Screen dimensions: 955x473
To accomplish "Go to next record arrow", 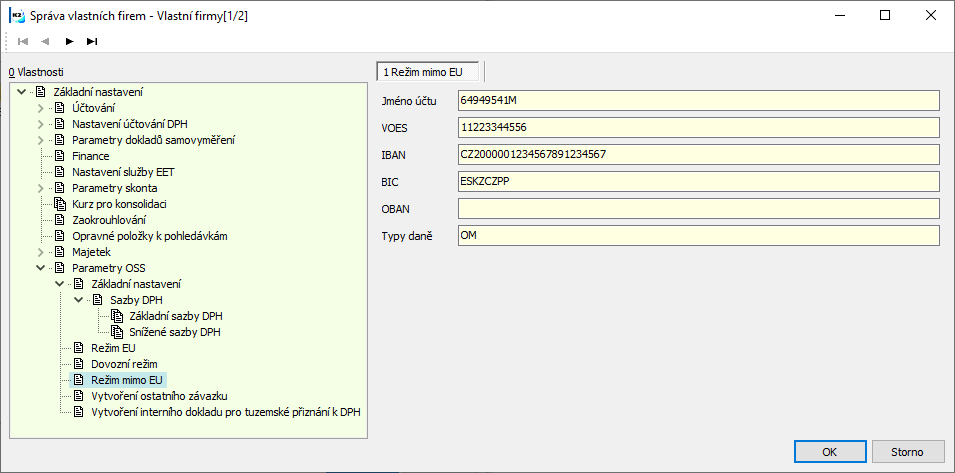I will click(69, 41).
